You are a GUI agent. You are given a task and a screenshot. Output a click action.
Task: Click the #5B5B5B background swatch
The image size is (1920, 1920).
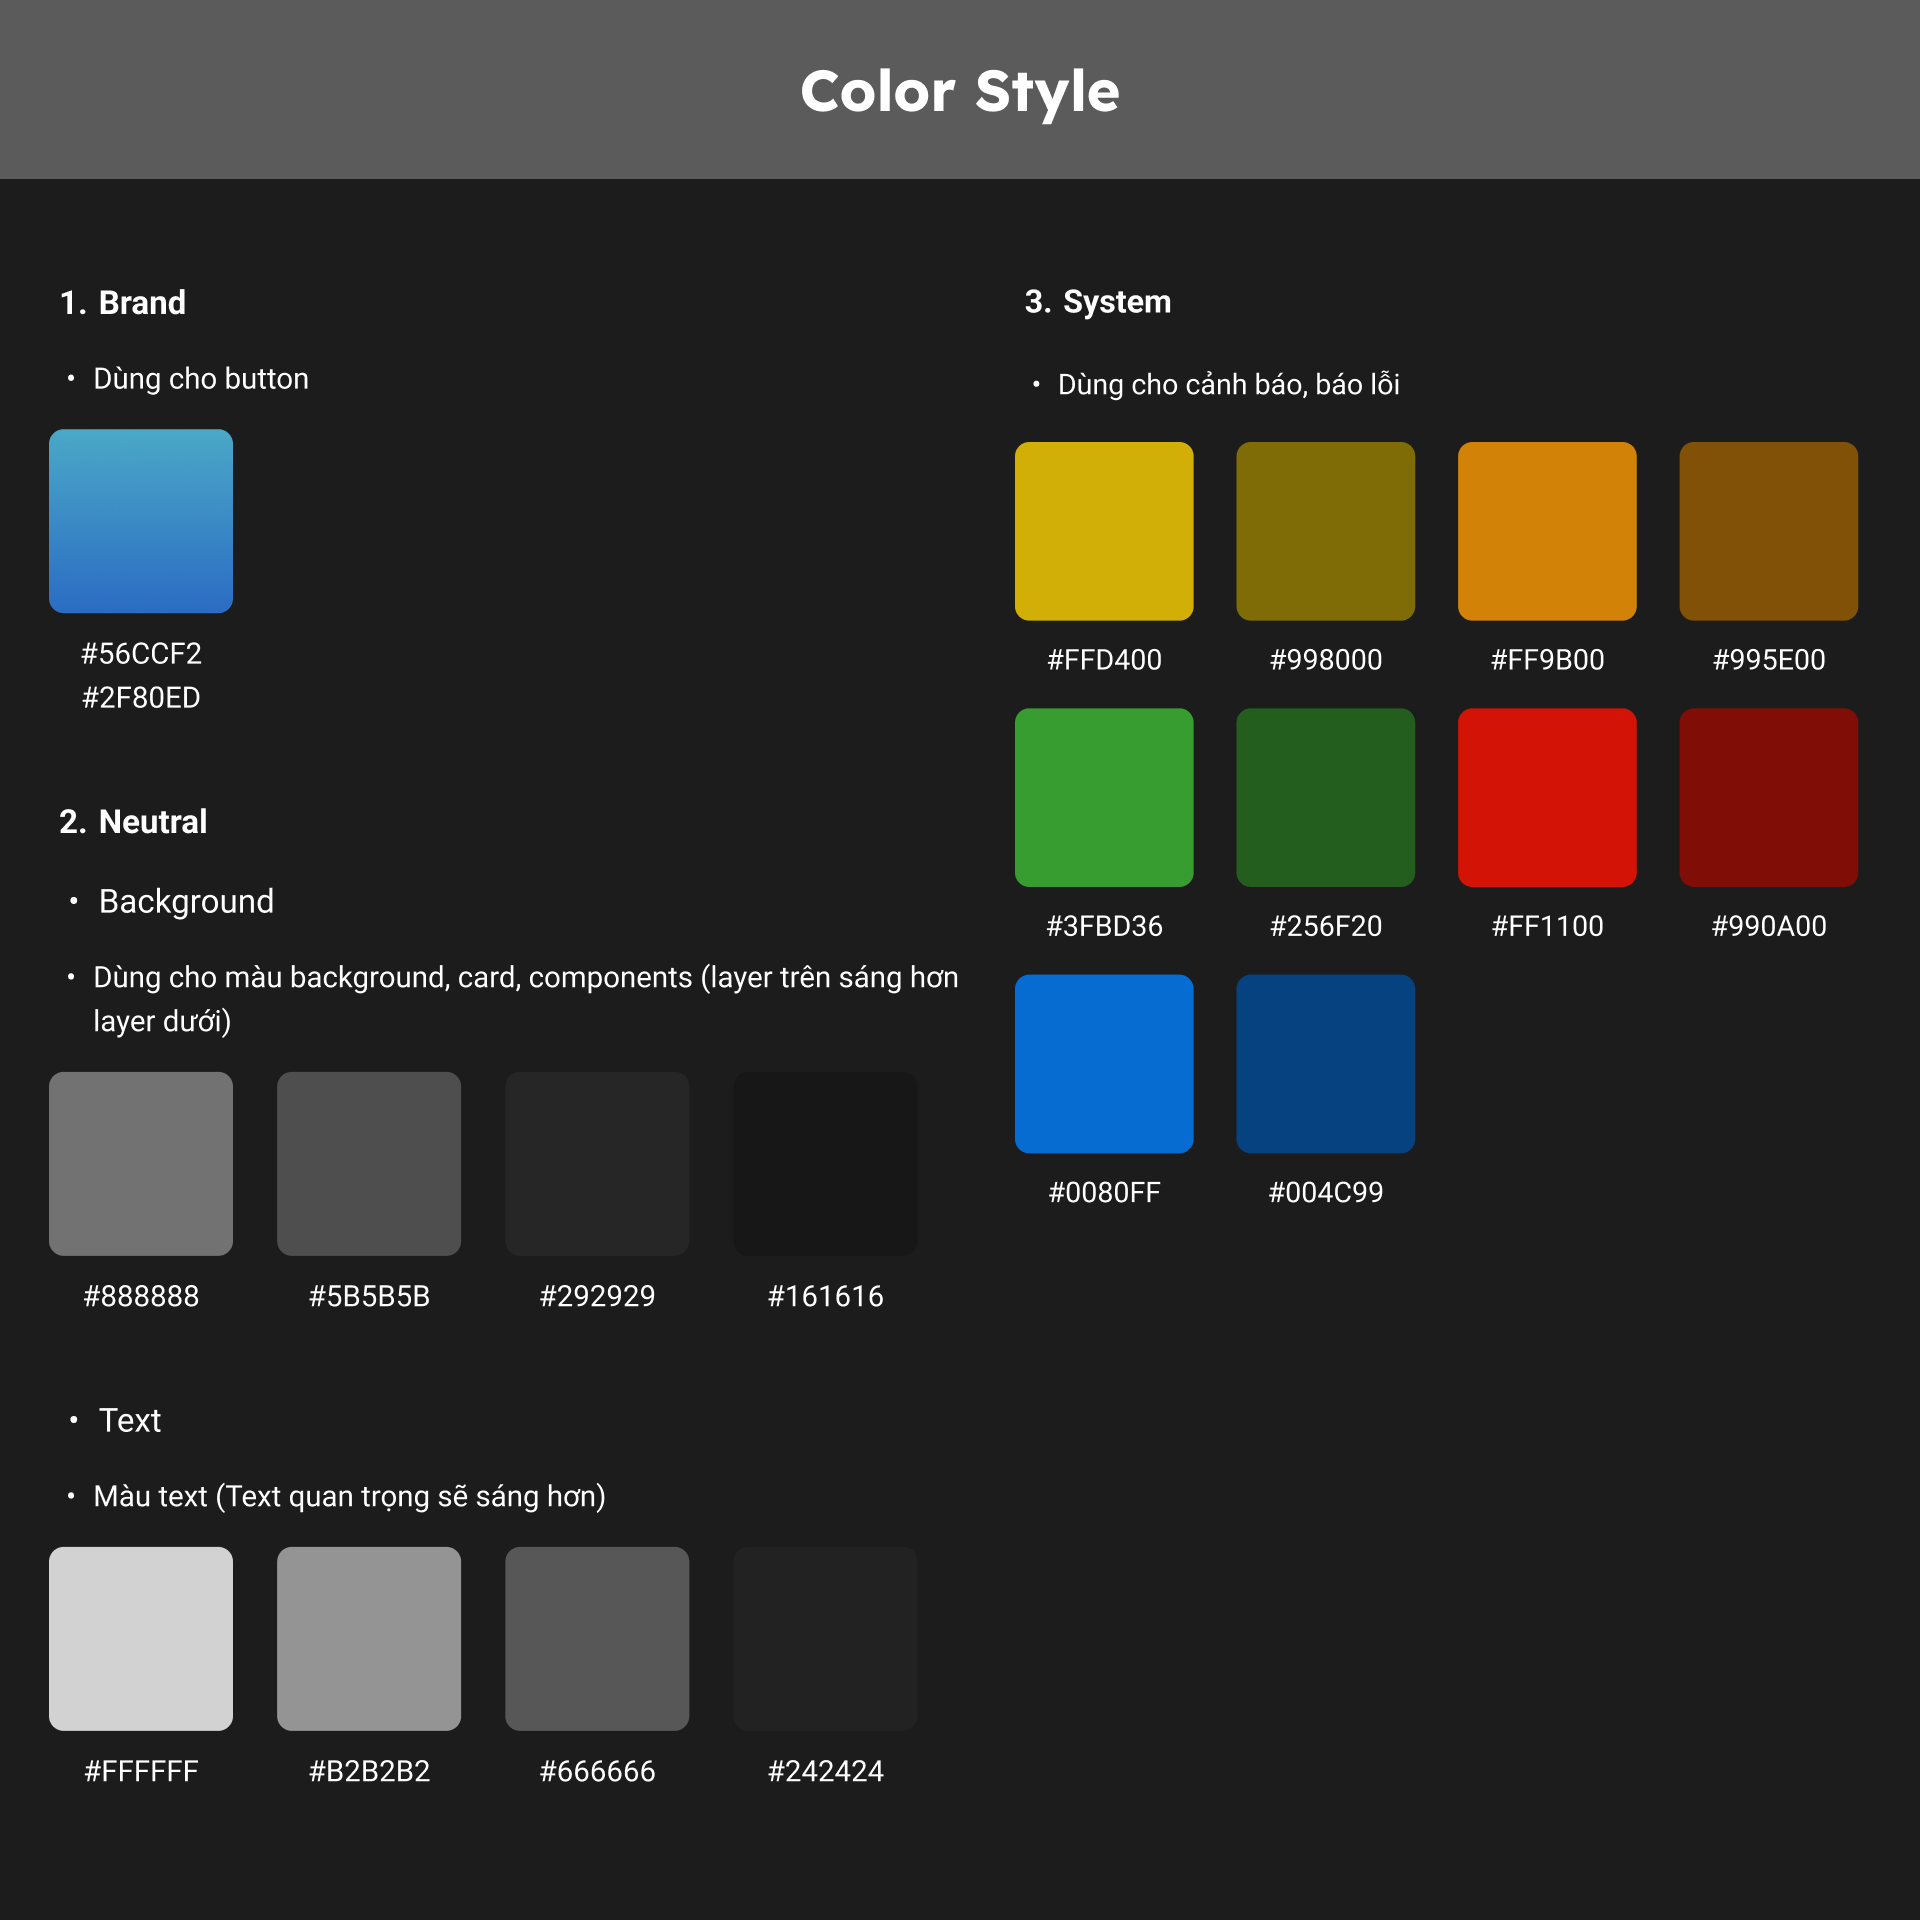pyautogui.click(x=369, y=1164)
